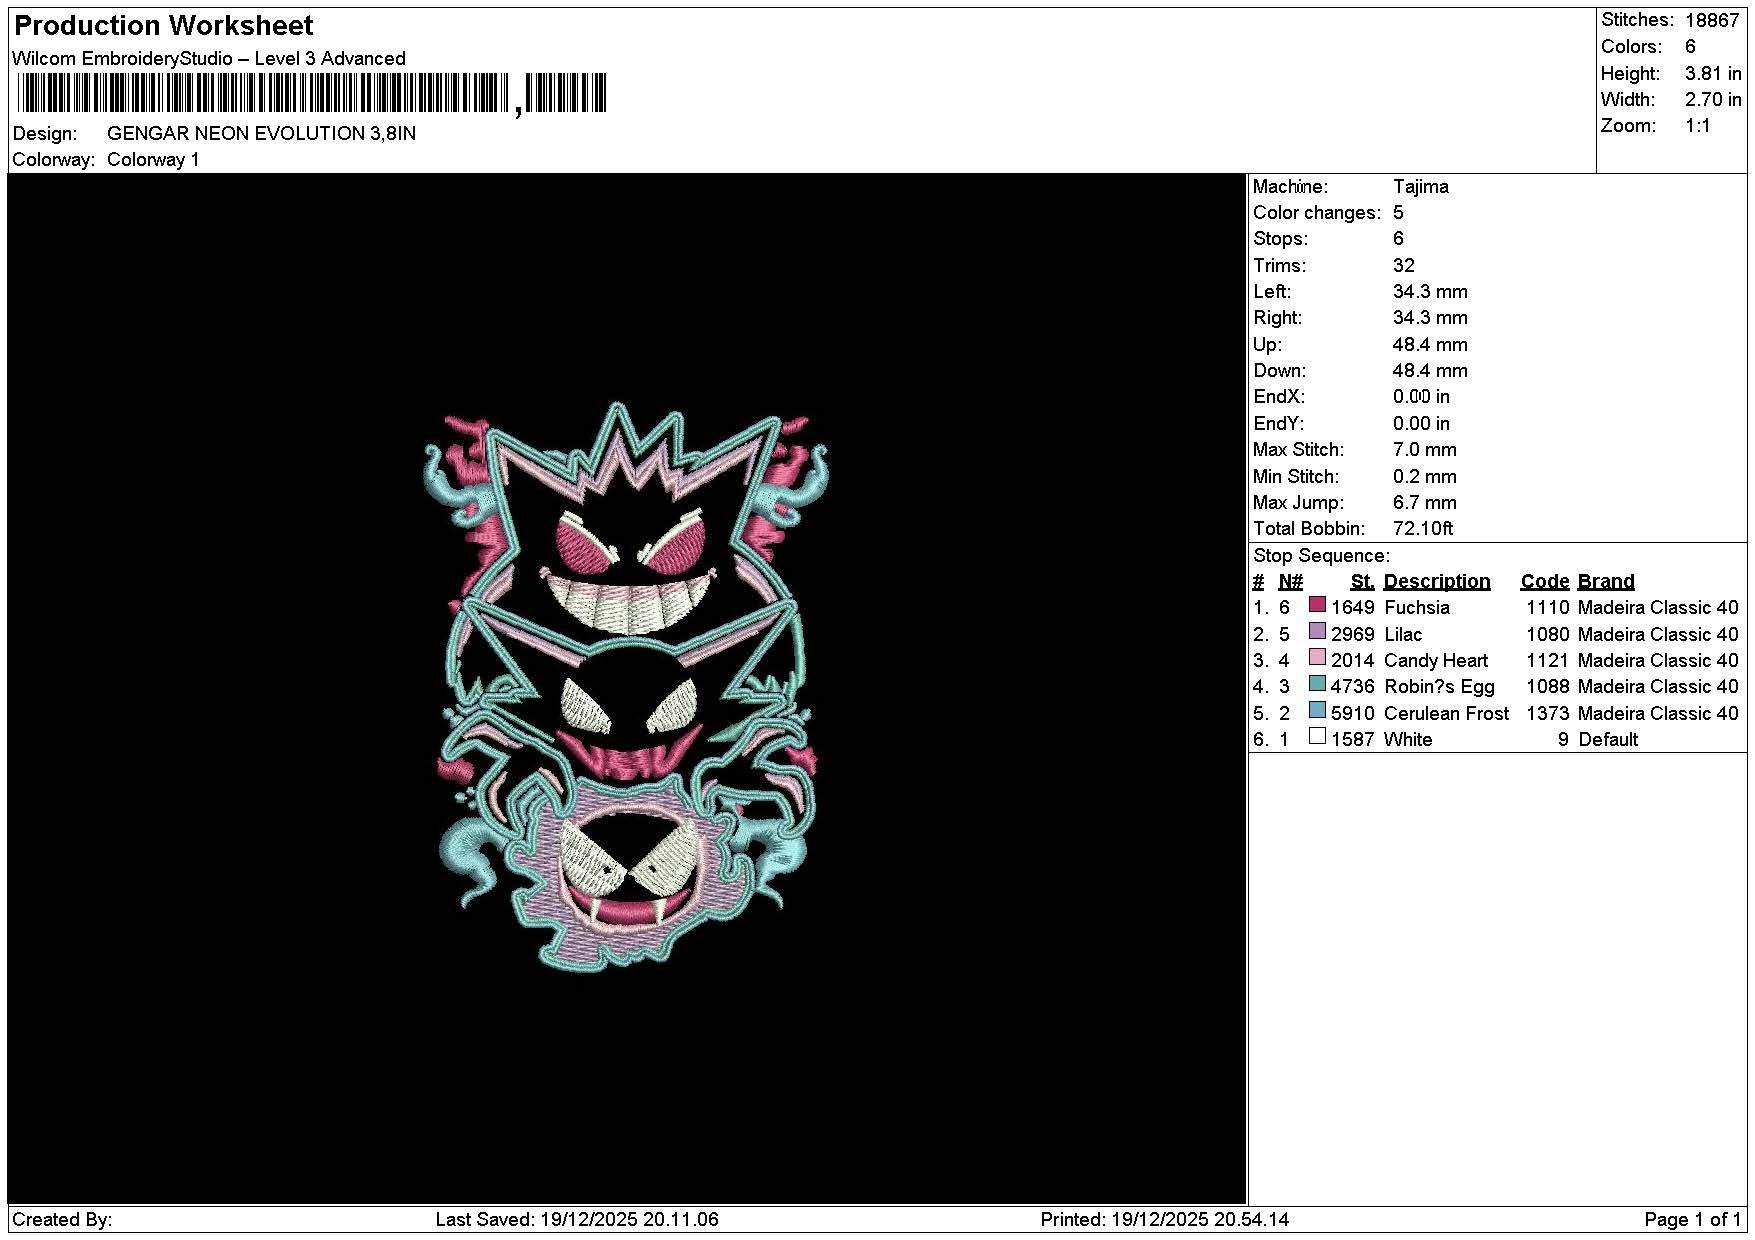Click Candy Heart stitch count "2014"
The height and width of the screenshot is (1240, 1755).
click(1353, 660)
